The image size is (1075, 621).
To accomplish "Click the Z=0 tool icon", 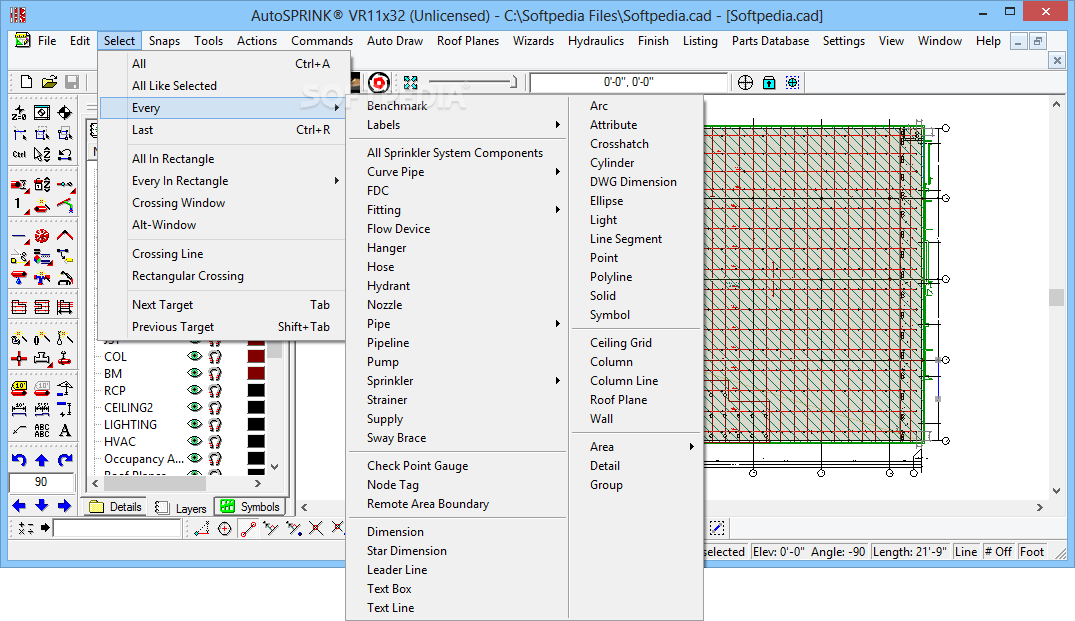I will [19, 112].
